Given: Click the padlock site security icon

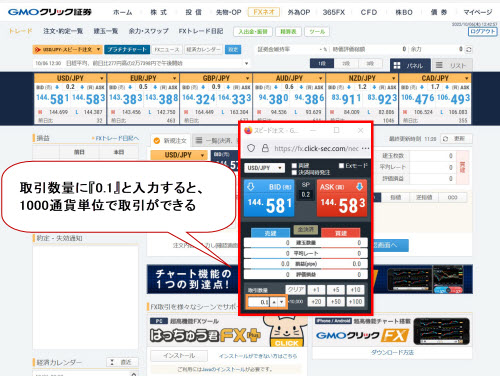Looking at the screenshot, I should tap(265, 148).
